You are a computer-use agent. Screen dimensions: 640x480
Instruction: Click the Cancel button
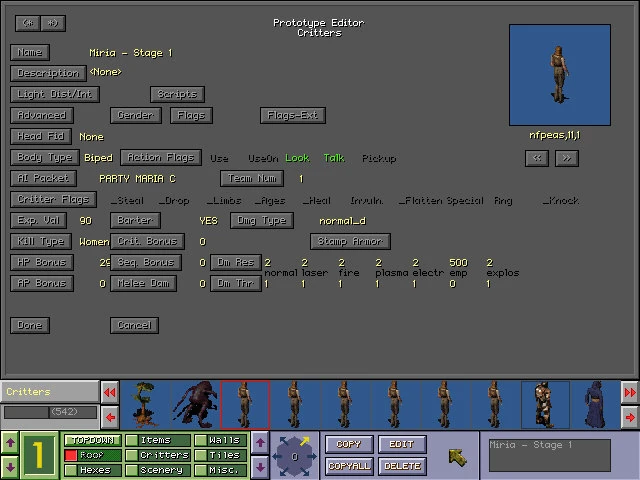pos(134,325)
